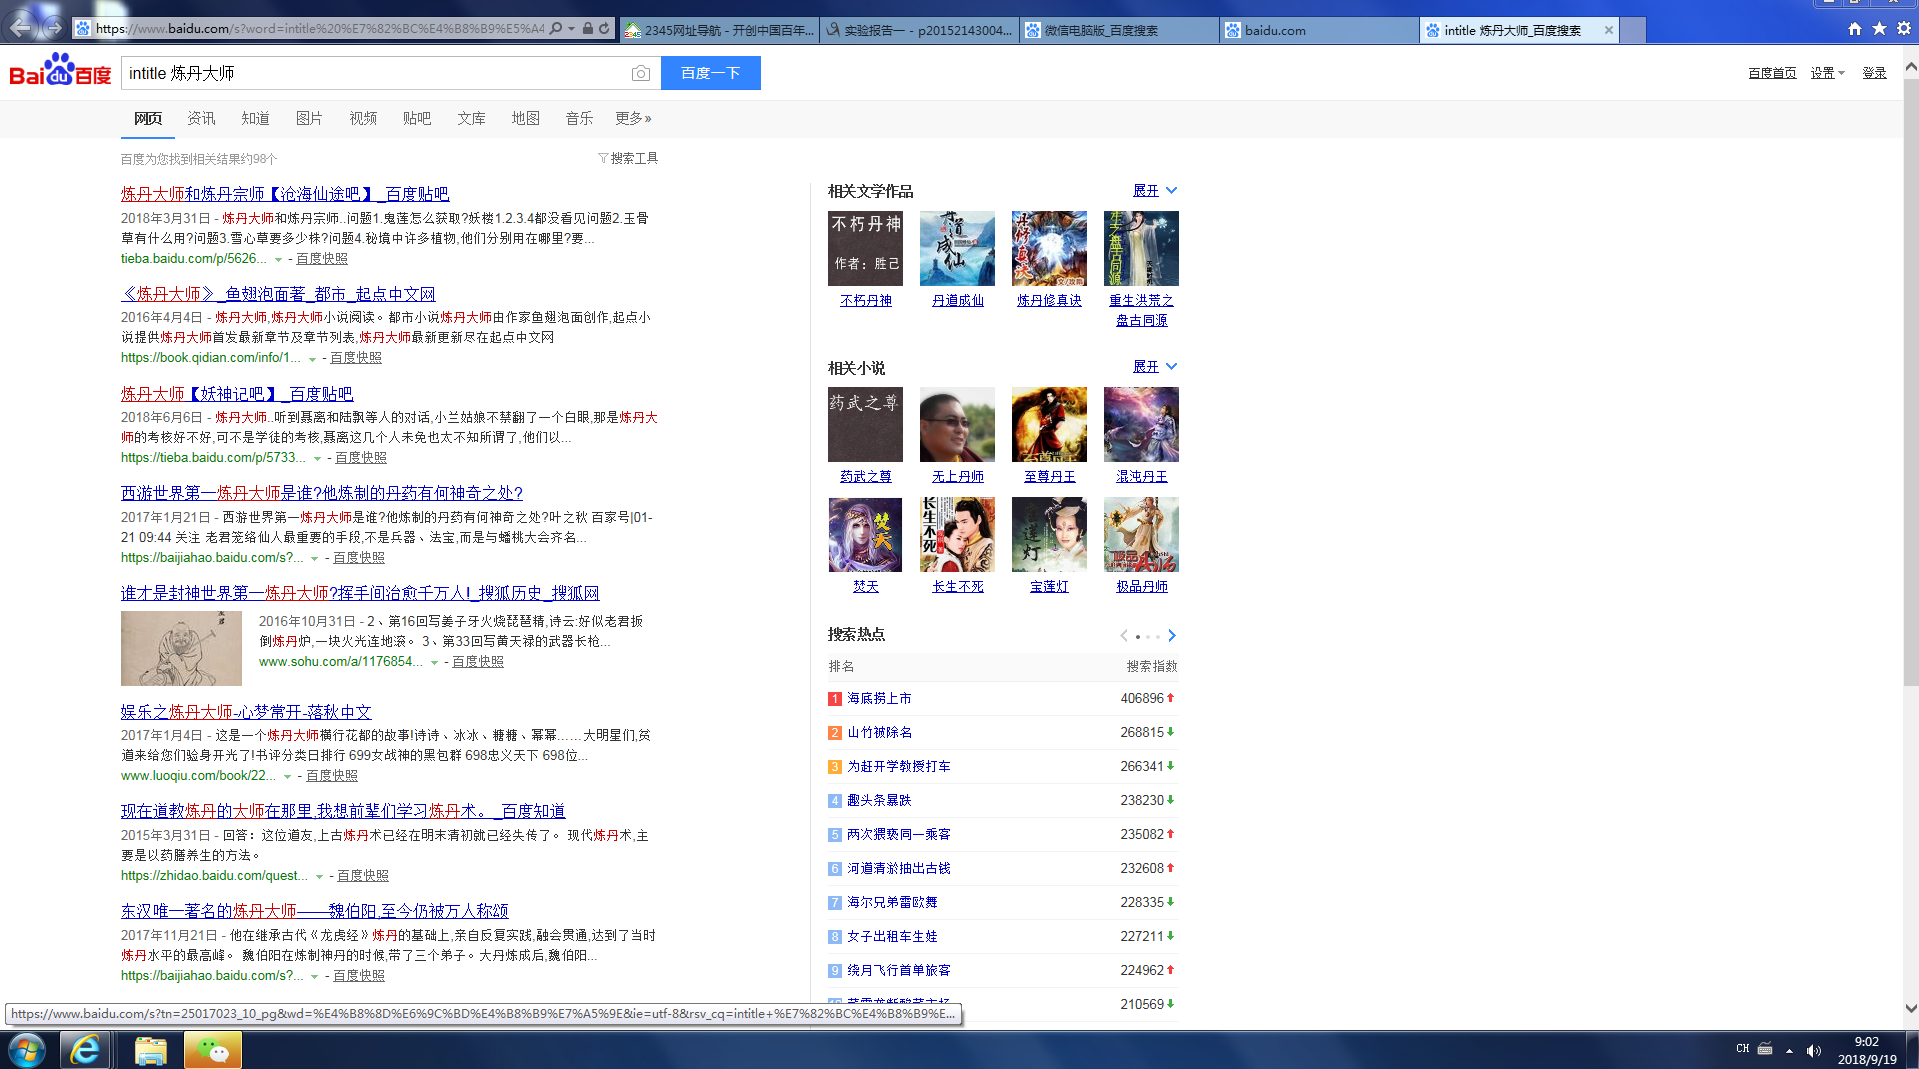Click the volume speaker tray icon

click(x=1814, y=1050)
